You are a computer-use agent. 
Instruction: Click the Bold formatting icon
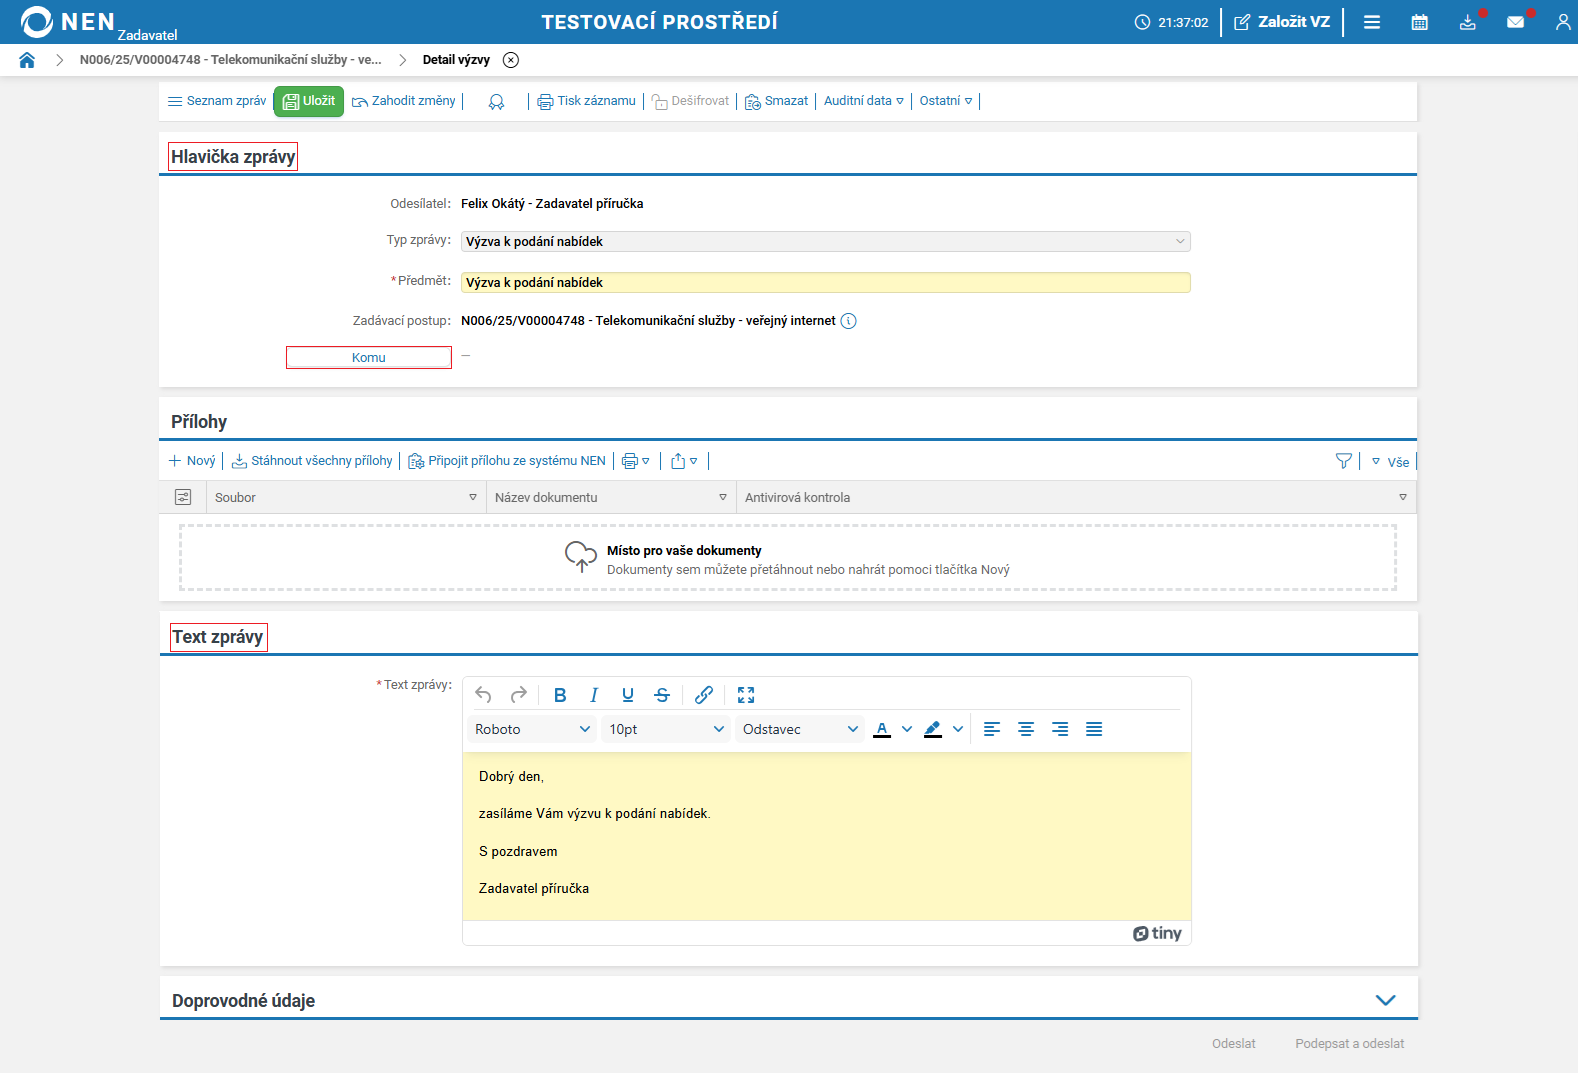[560, 695]
